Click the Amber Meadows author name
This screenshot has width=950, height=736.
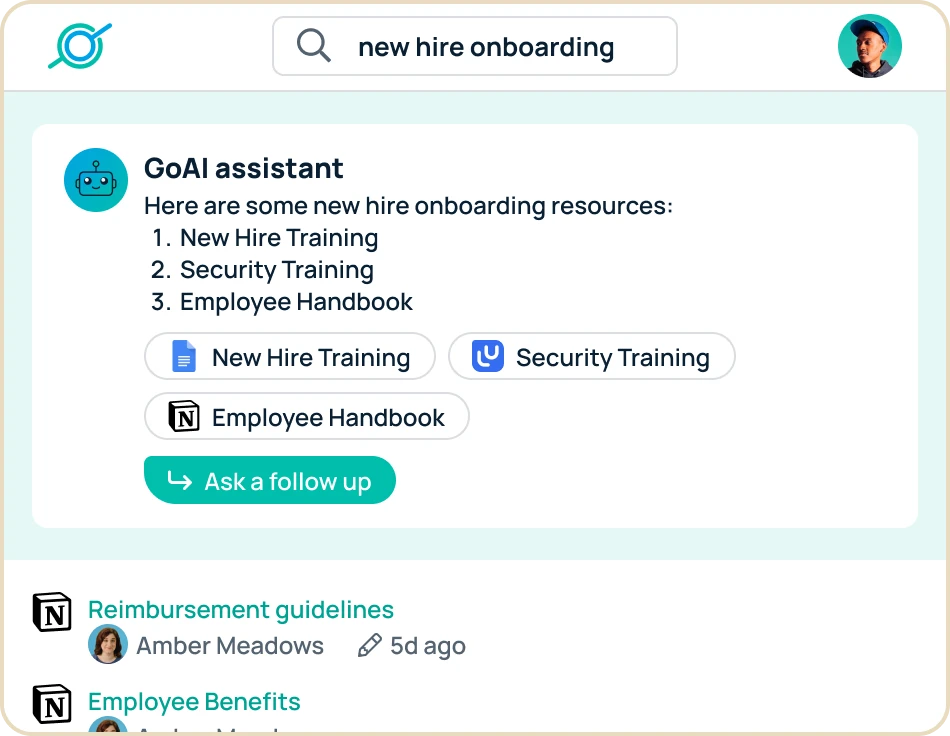click(231, 645)
